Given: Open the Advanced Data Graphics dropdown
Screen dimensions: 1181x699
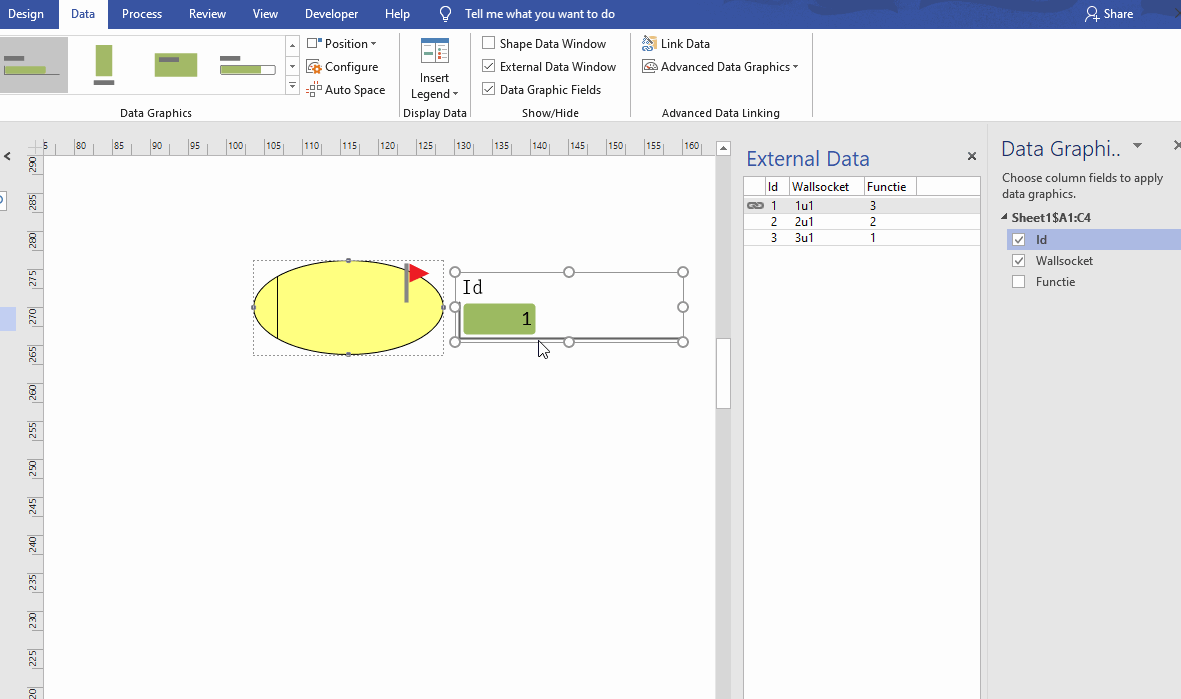Looking at the screenshot, I should (720, 66).
